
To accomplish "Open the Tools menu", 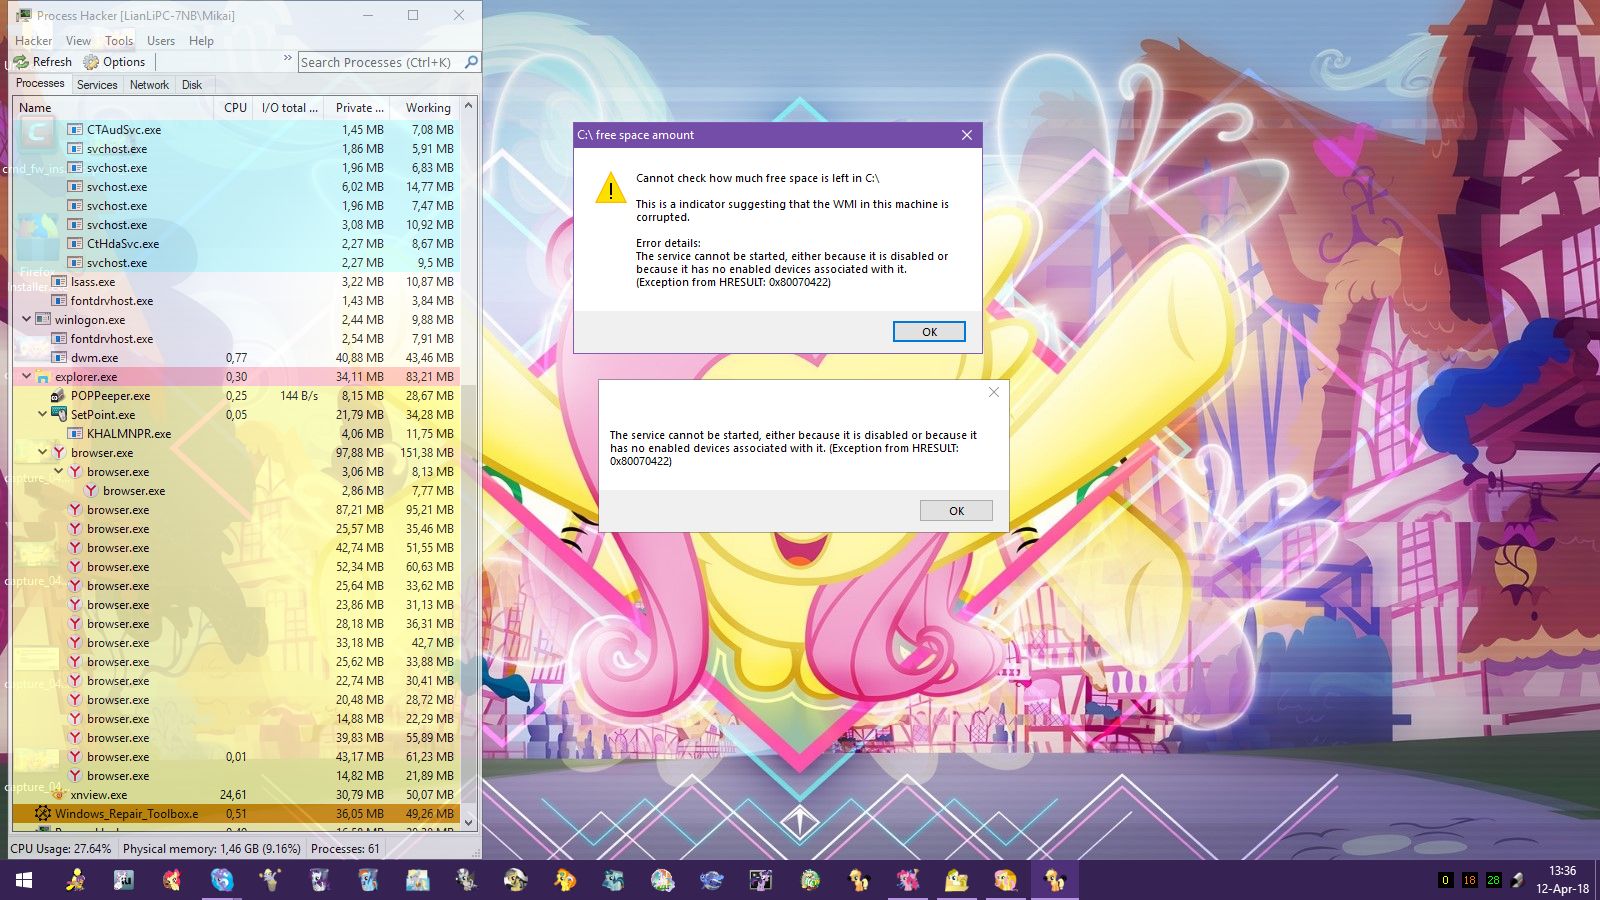I will point(119,41).
